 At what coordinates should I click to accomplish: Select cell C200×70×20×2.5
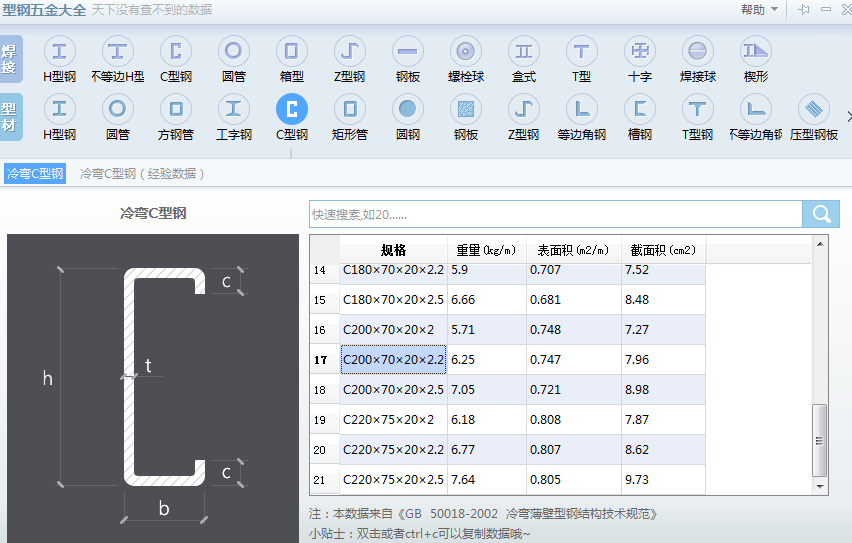pos(393,390)
